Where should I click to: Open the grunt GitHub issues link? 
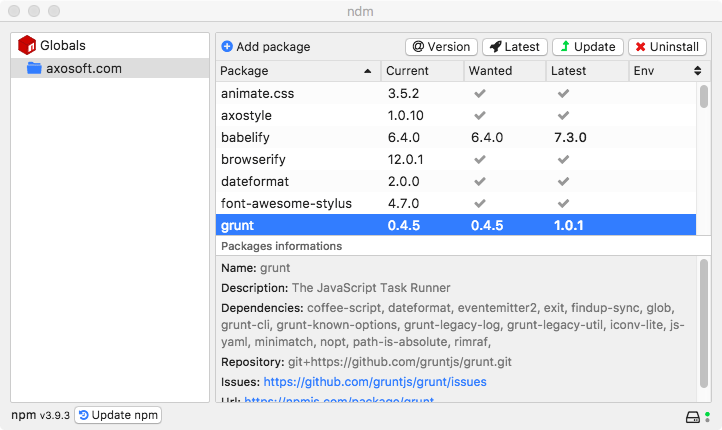pos(375,382)
